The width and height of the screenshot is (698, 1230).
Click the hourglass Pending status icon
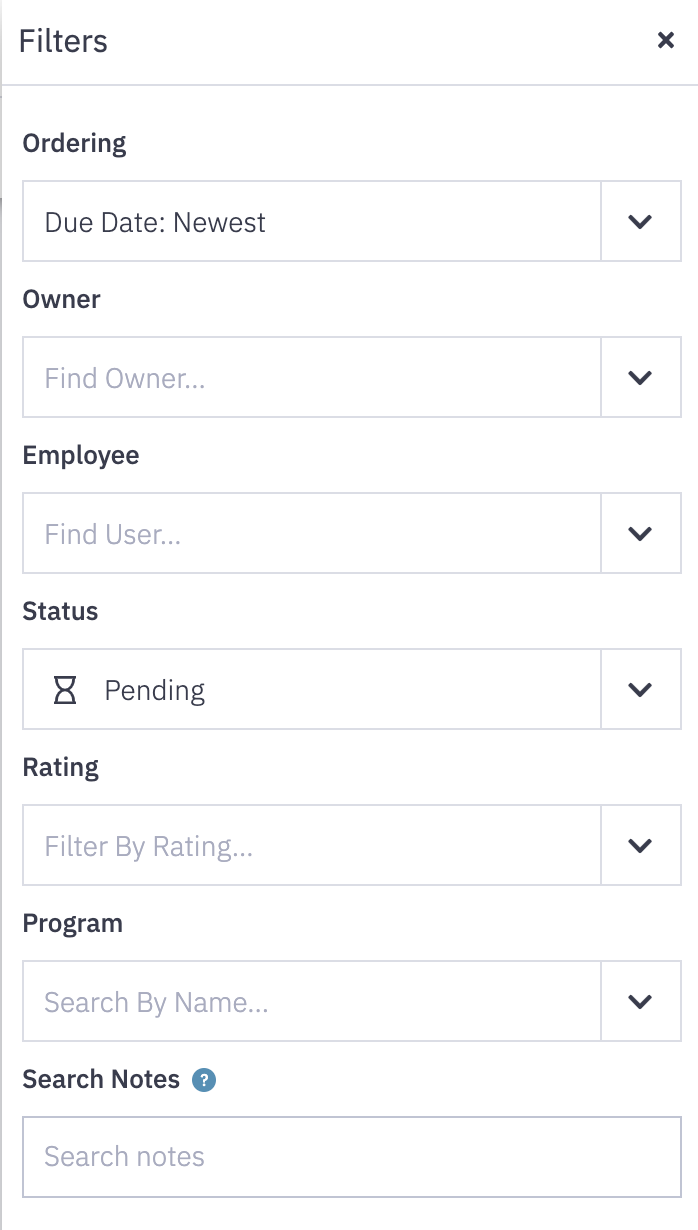pyautogui.click(x=65, y=690)
